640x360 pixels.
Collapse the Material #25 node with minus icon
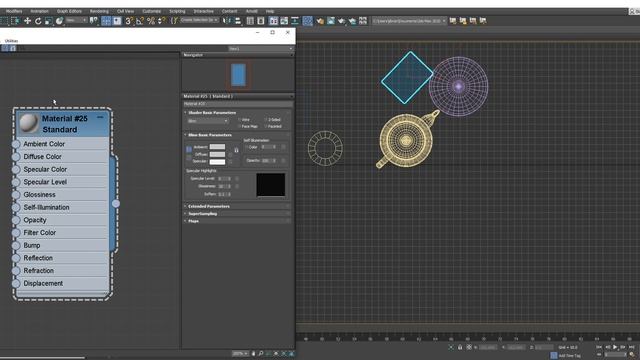point(100,117)
